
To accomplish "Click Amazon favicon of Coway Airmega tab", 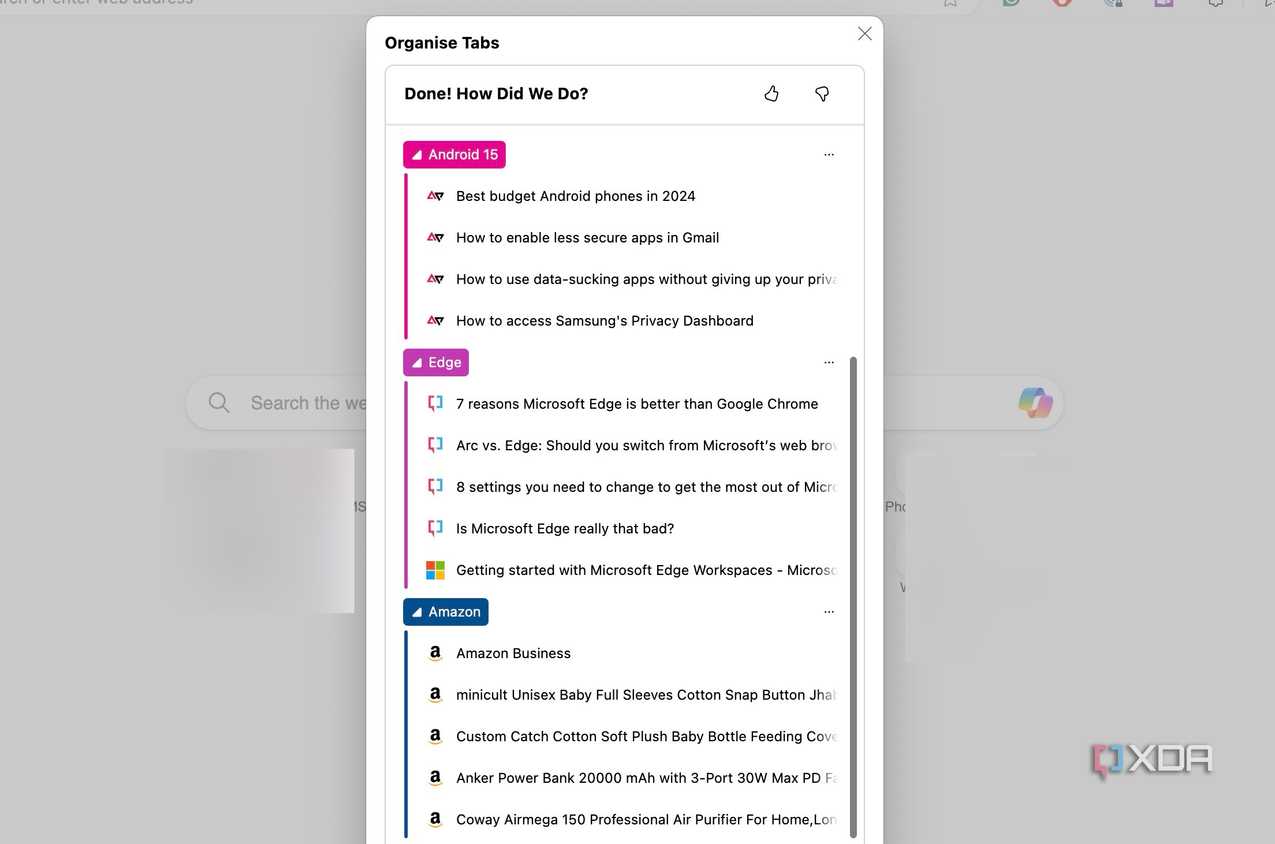I will point(435,819).
